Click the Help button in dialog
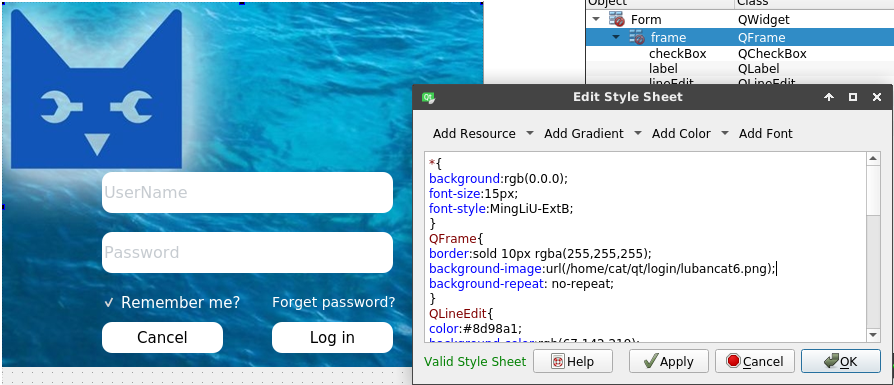 573,361
